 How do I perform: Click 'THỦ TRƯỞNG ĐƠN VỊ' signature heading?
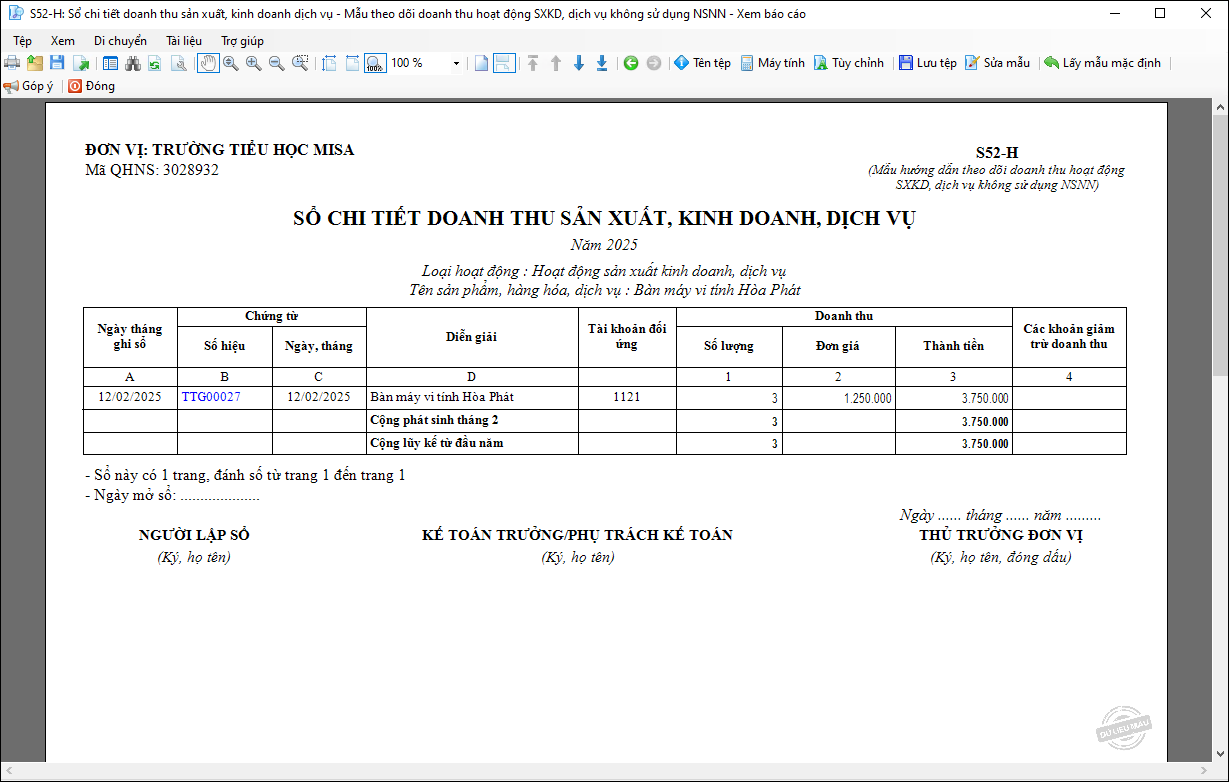[x=1001, y=535]
